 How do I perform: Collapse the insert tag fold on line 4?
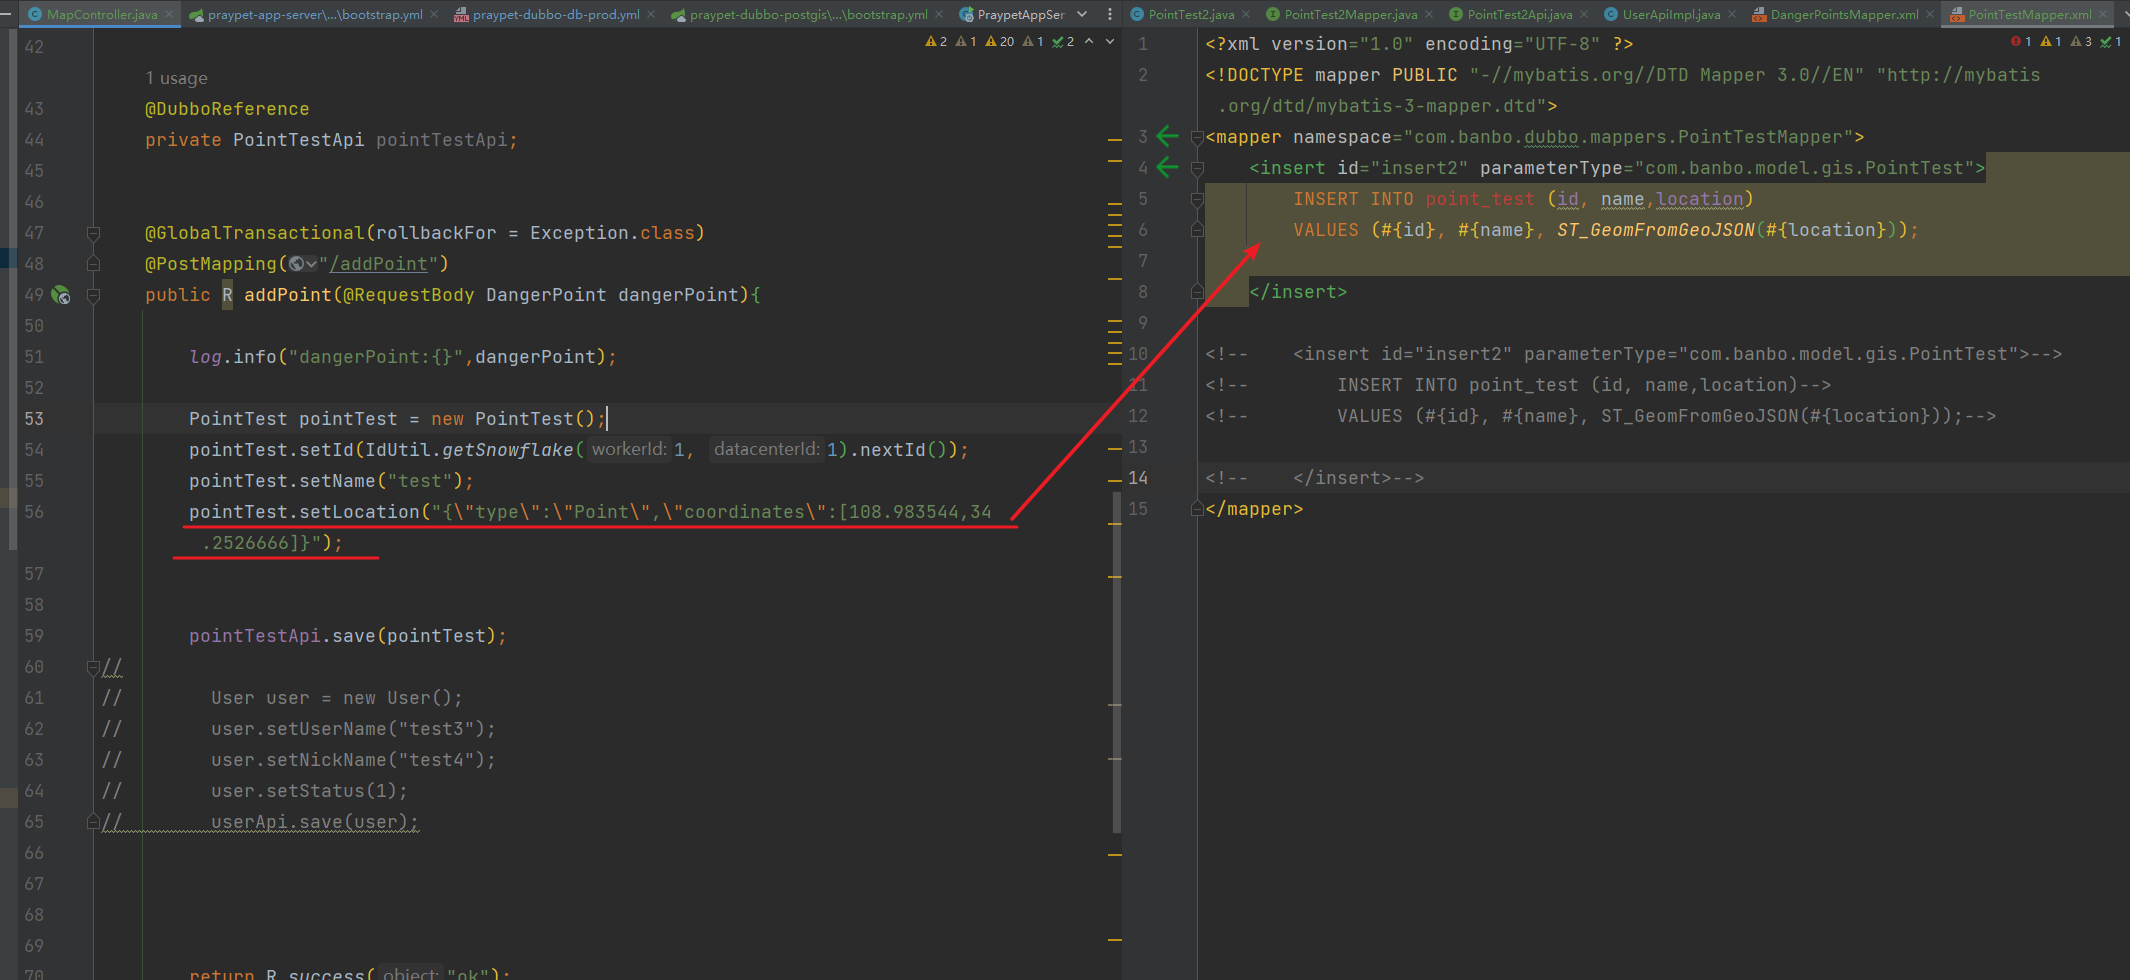pos(1197,169)
